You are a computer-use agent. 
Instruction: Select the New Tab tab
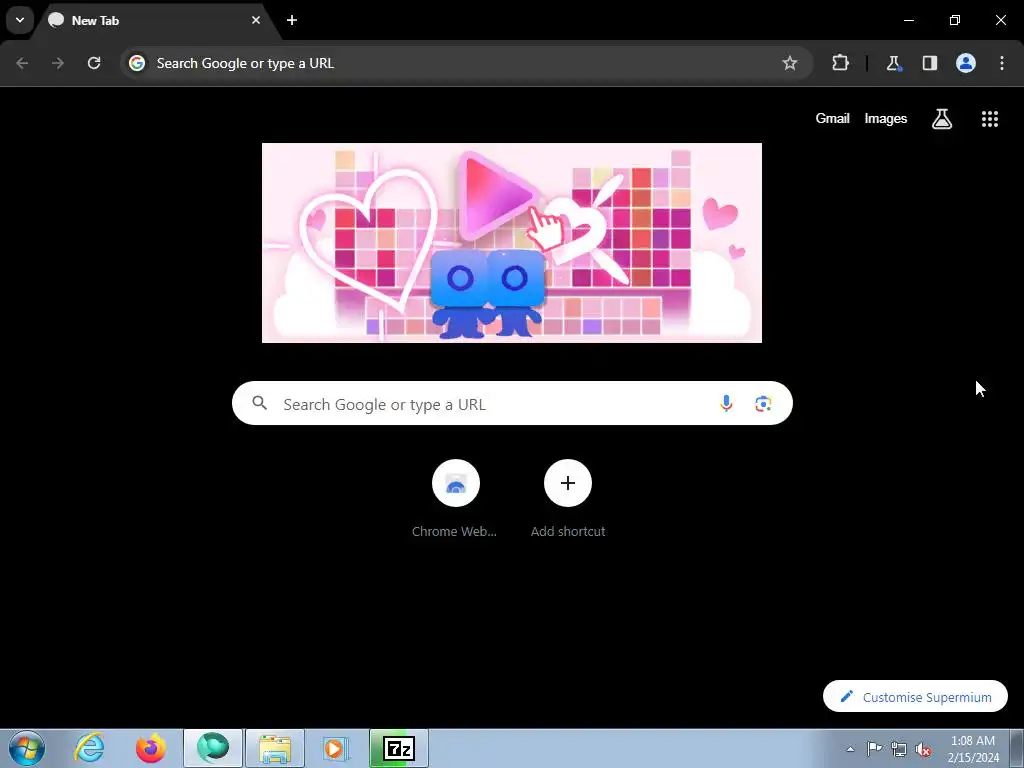tap(153, 20)
